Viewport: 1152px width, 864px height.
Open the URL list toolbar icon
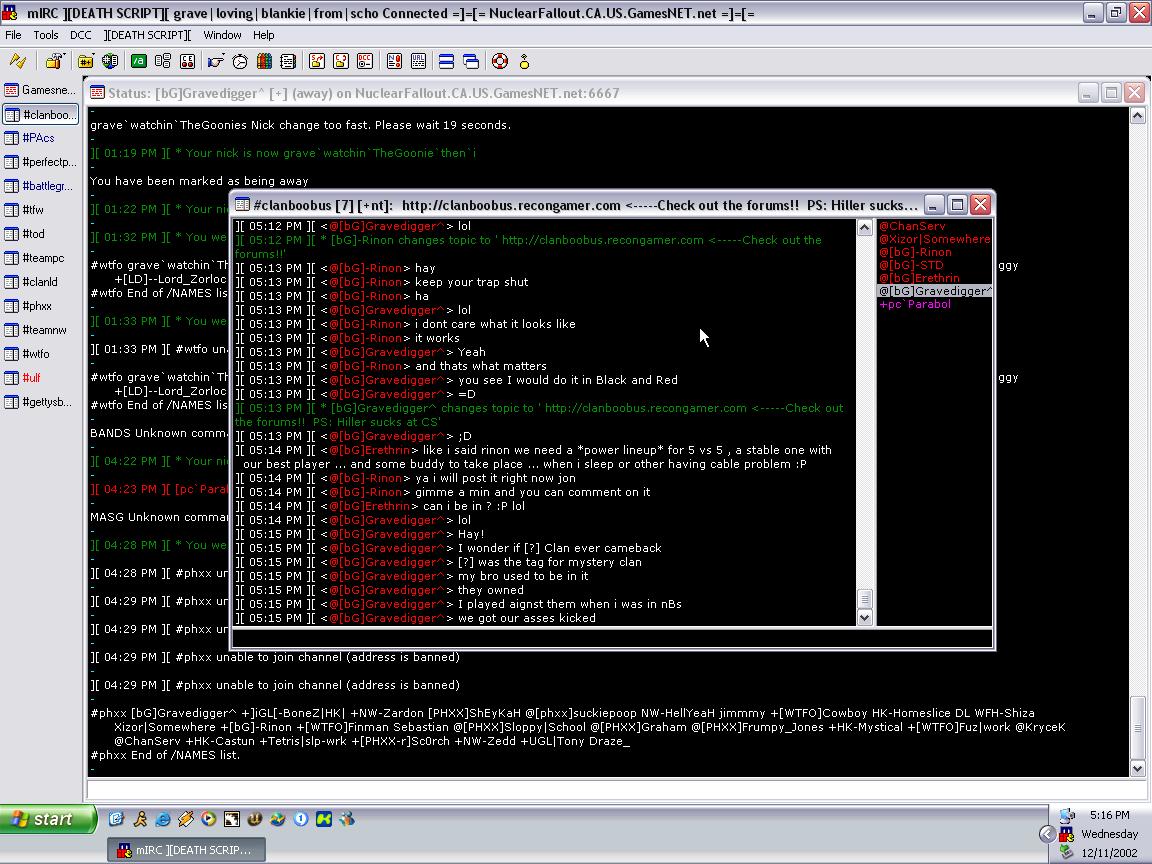pyautogui.click(x=419, y=62)
